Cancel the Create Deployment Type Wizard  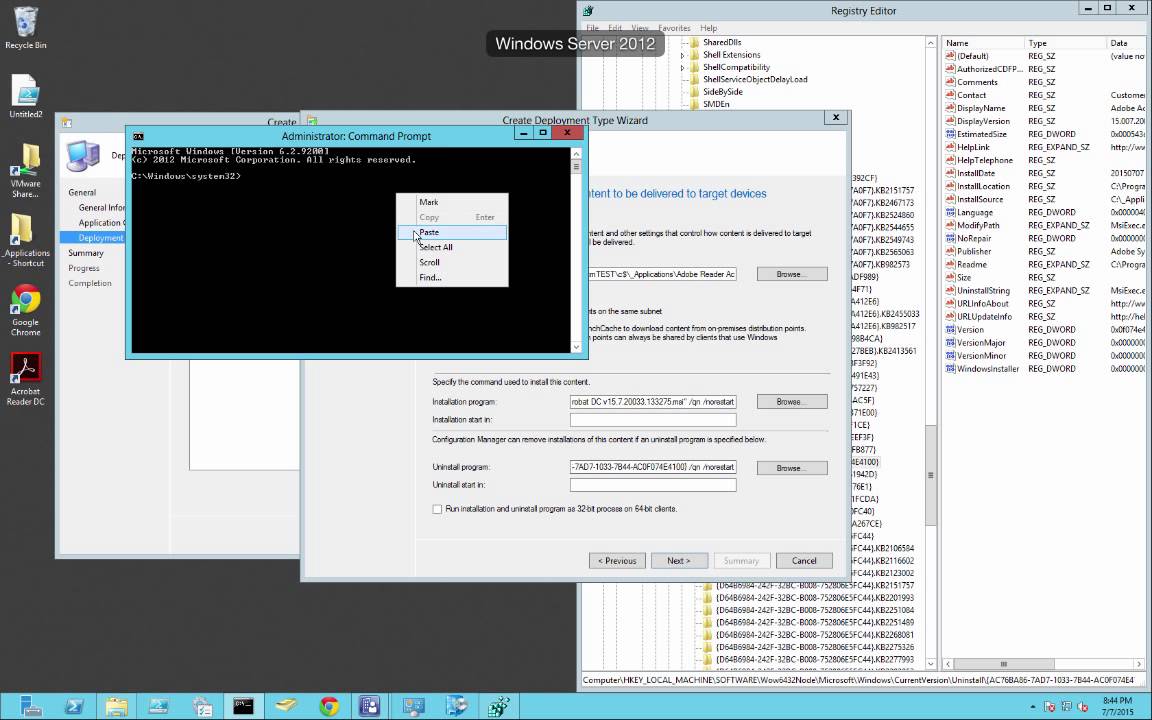click(x=804, y=561)
